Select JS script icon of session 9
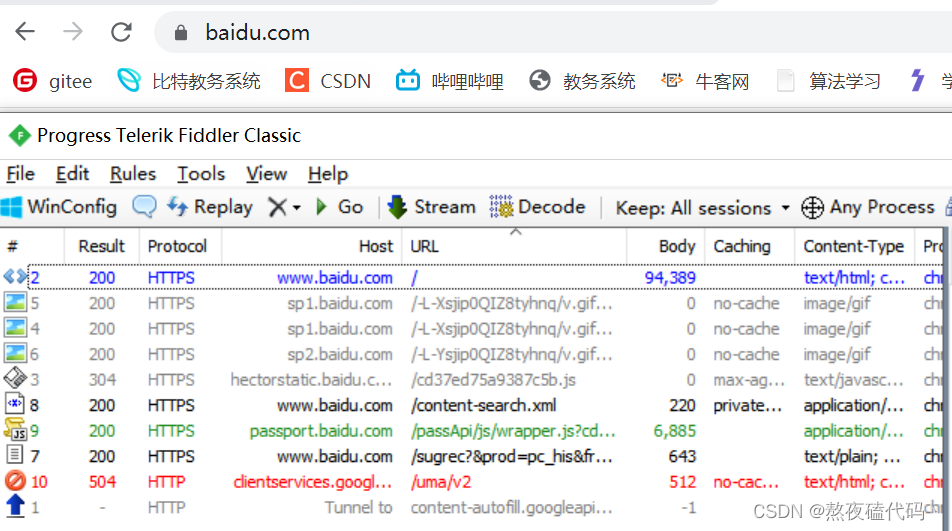 (15, 430)
